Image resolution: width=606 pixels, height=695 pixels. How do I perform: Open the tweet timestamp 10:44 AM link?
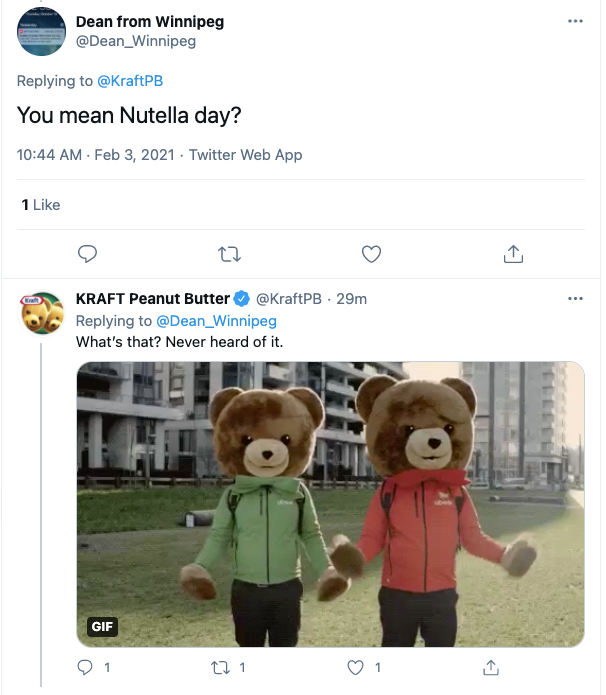pyautogui.click(x=50, y=155)
